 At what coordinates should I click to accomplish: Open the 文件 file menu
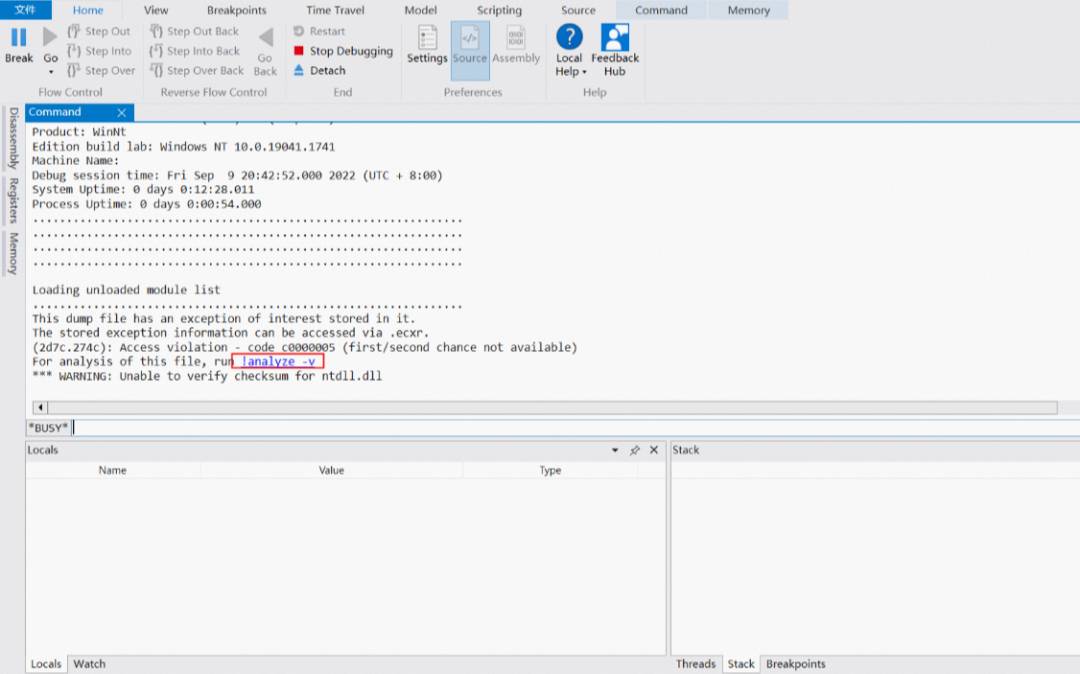(x=25, y=10)
